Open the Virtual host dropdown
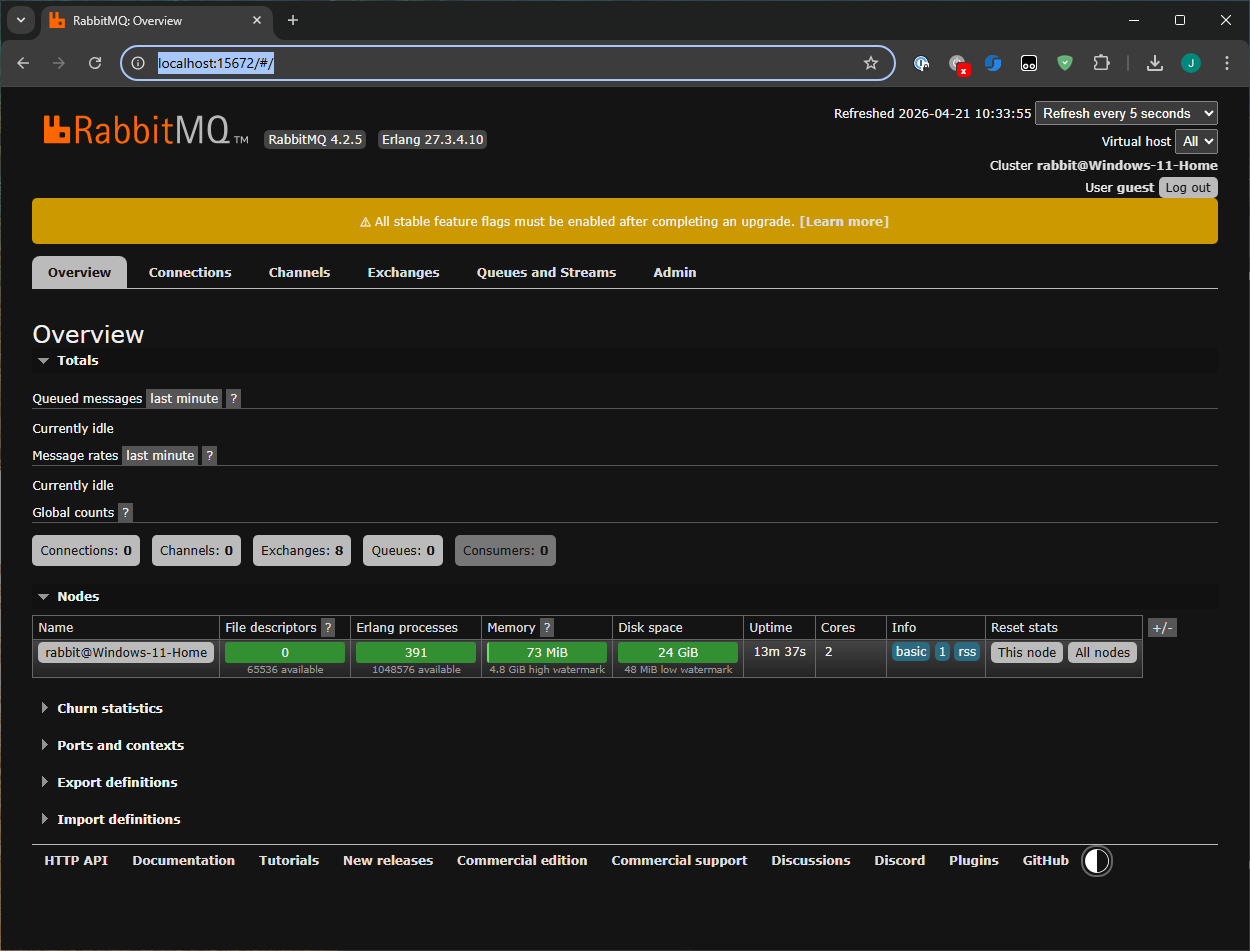Viewport: 1250px width, 951px height. [1196, 141]
